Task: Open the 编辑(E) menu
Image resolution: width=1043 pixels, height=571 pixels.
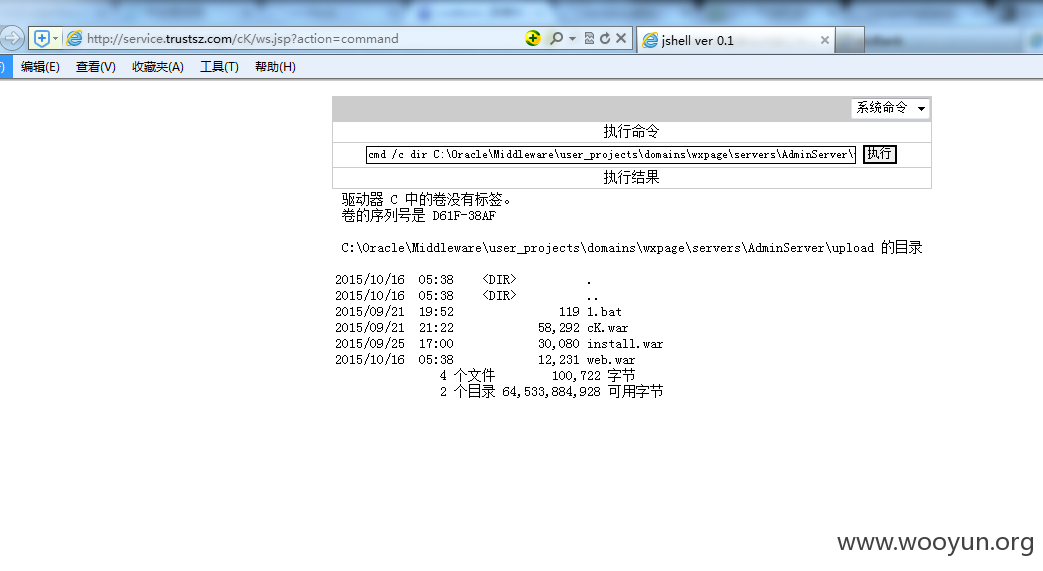Action: pyautogui.click(x=40, y=67)
